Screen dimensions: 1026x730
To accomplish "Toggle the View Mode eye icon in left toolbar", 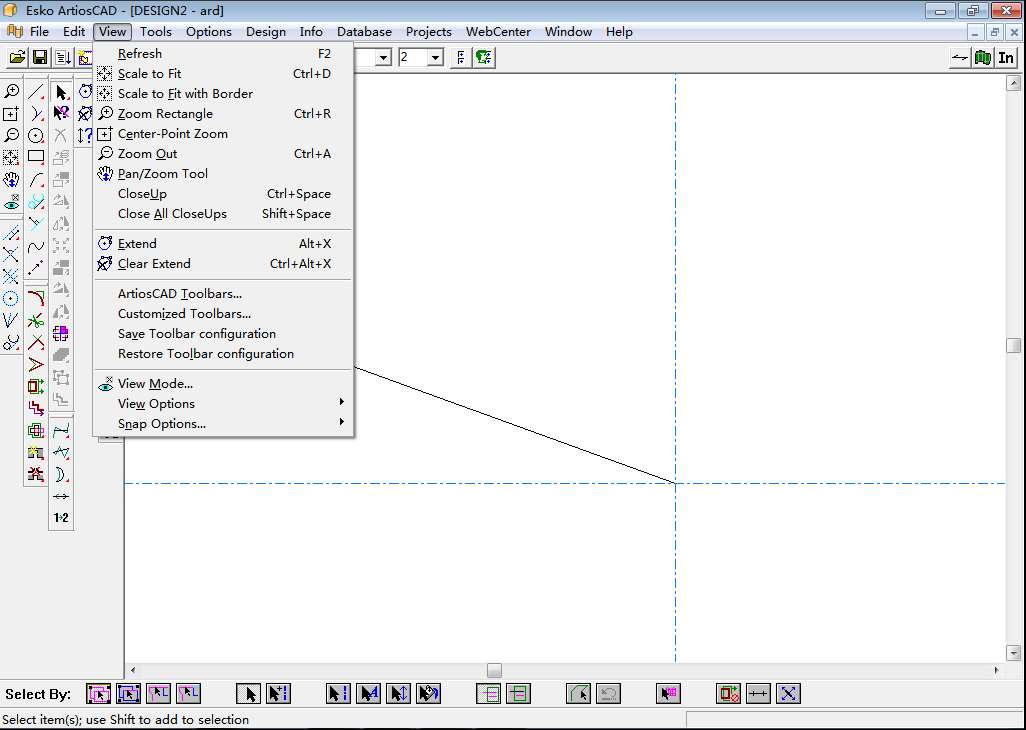I will point(11,203).
